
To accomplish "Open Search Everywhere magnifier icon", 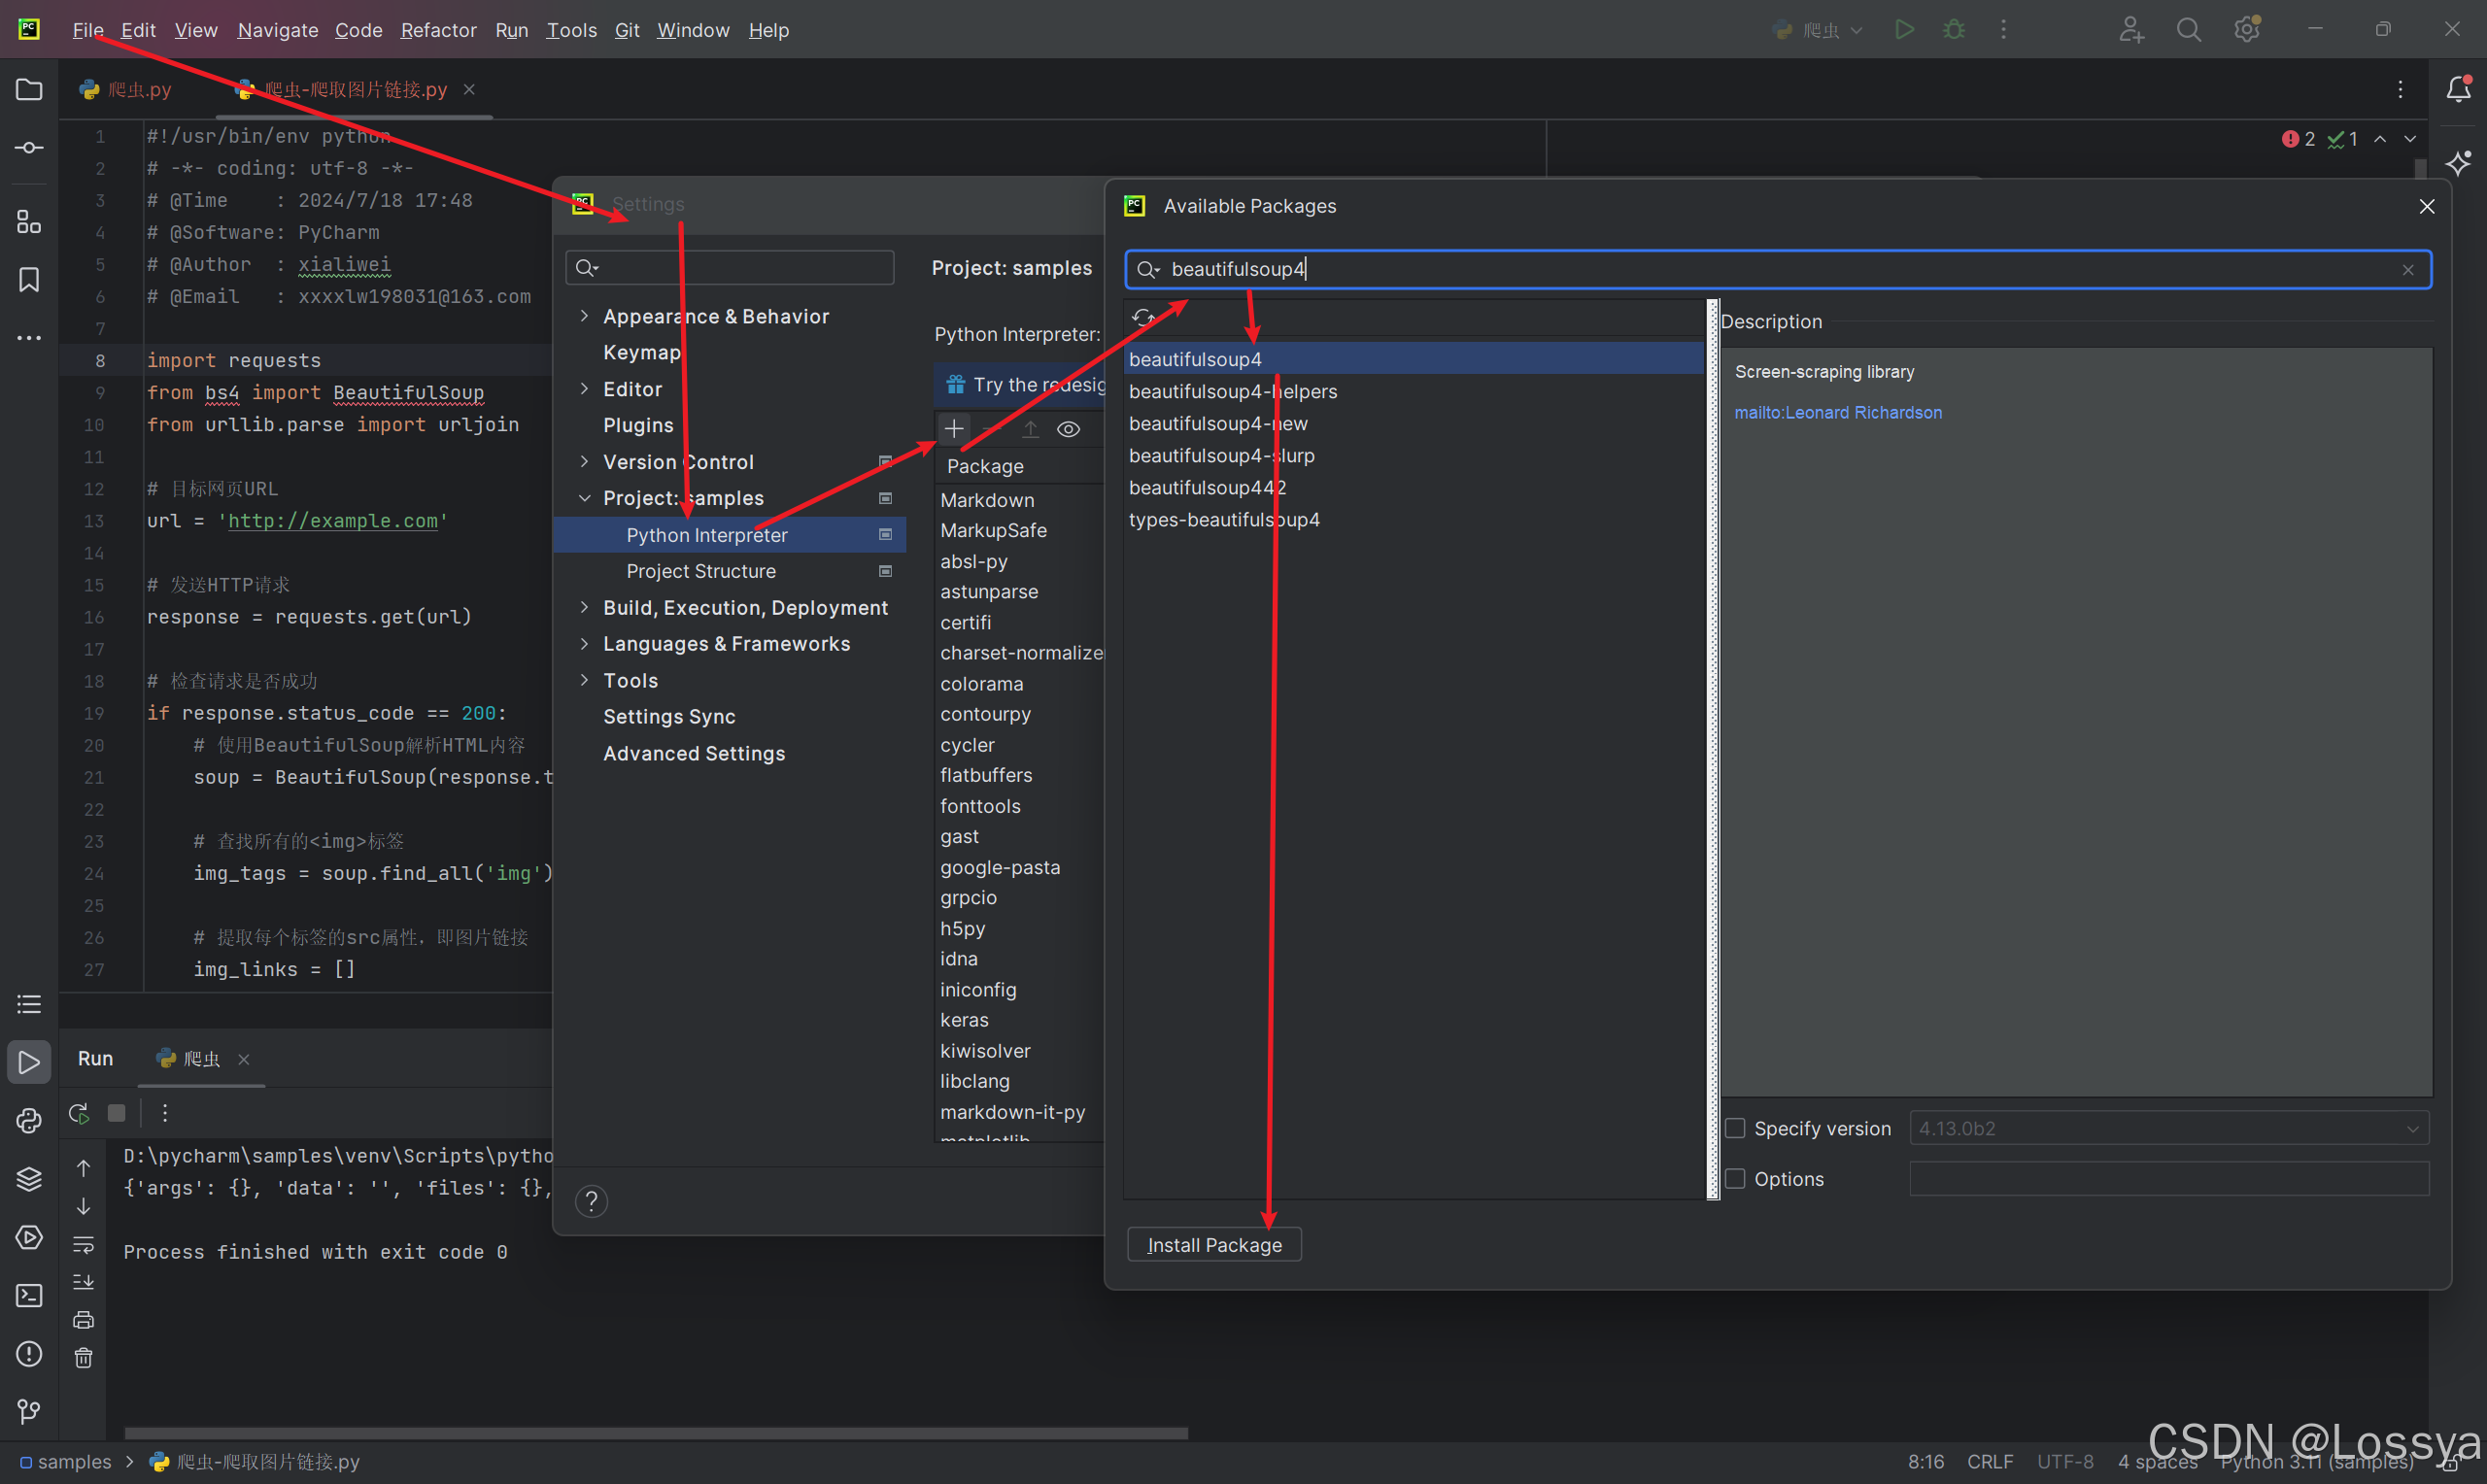I will [2189, 30].
